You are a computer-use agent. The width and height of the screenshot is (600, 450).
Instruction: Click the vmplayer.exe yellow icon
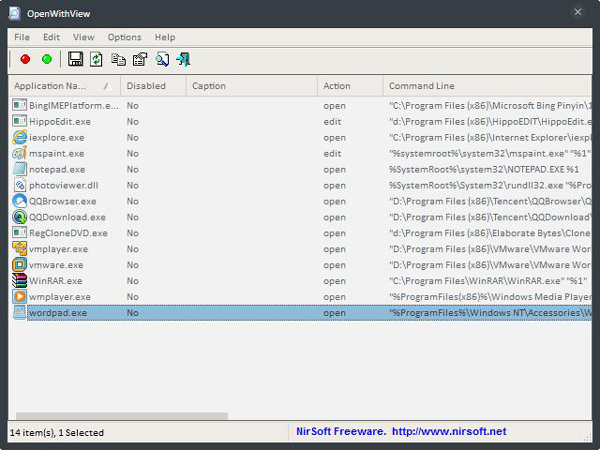click(x=20, y=249)
